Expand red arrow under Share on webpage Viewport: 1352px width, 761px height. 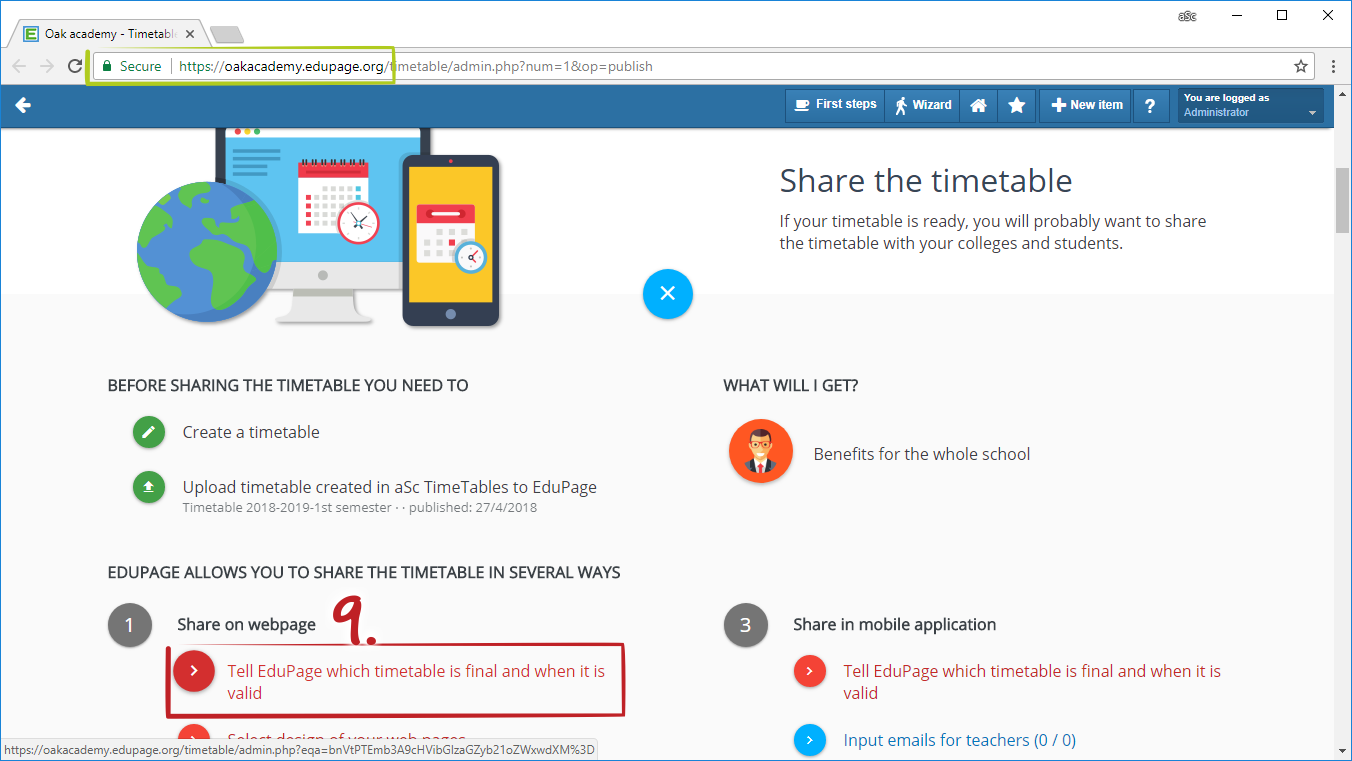pos(194,671)
